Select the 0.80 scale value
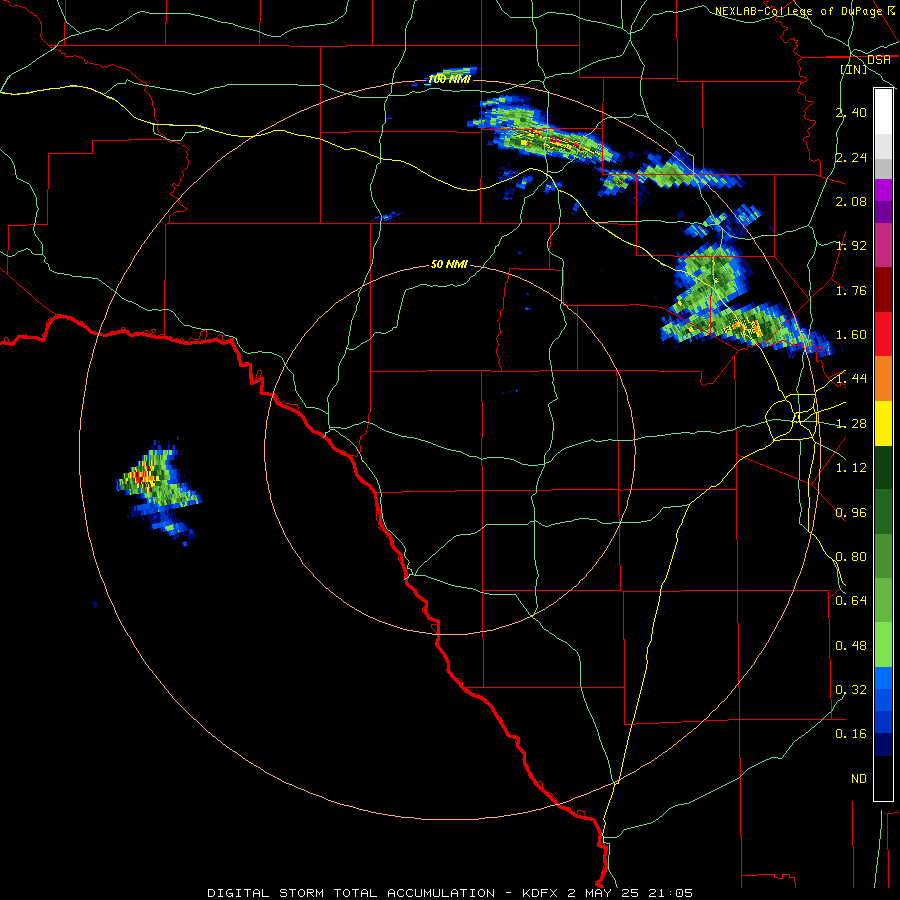900x900 pixels. 851,557
